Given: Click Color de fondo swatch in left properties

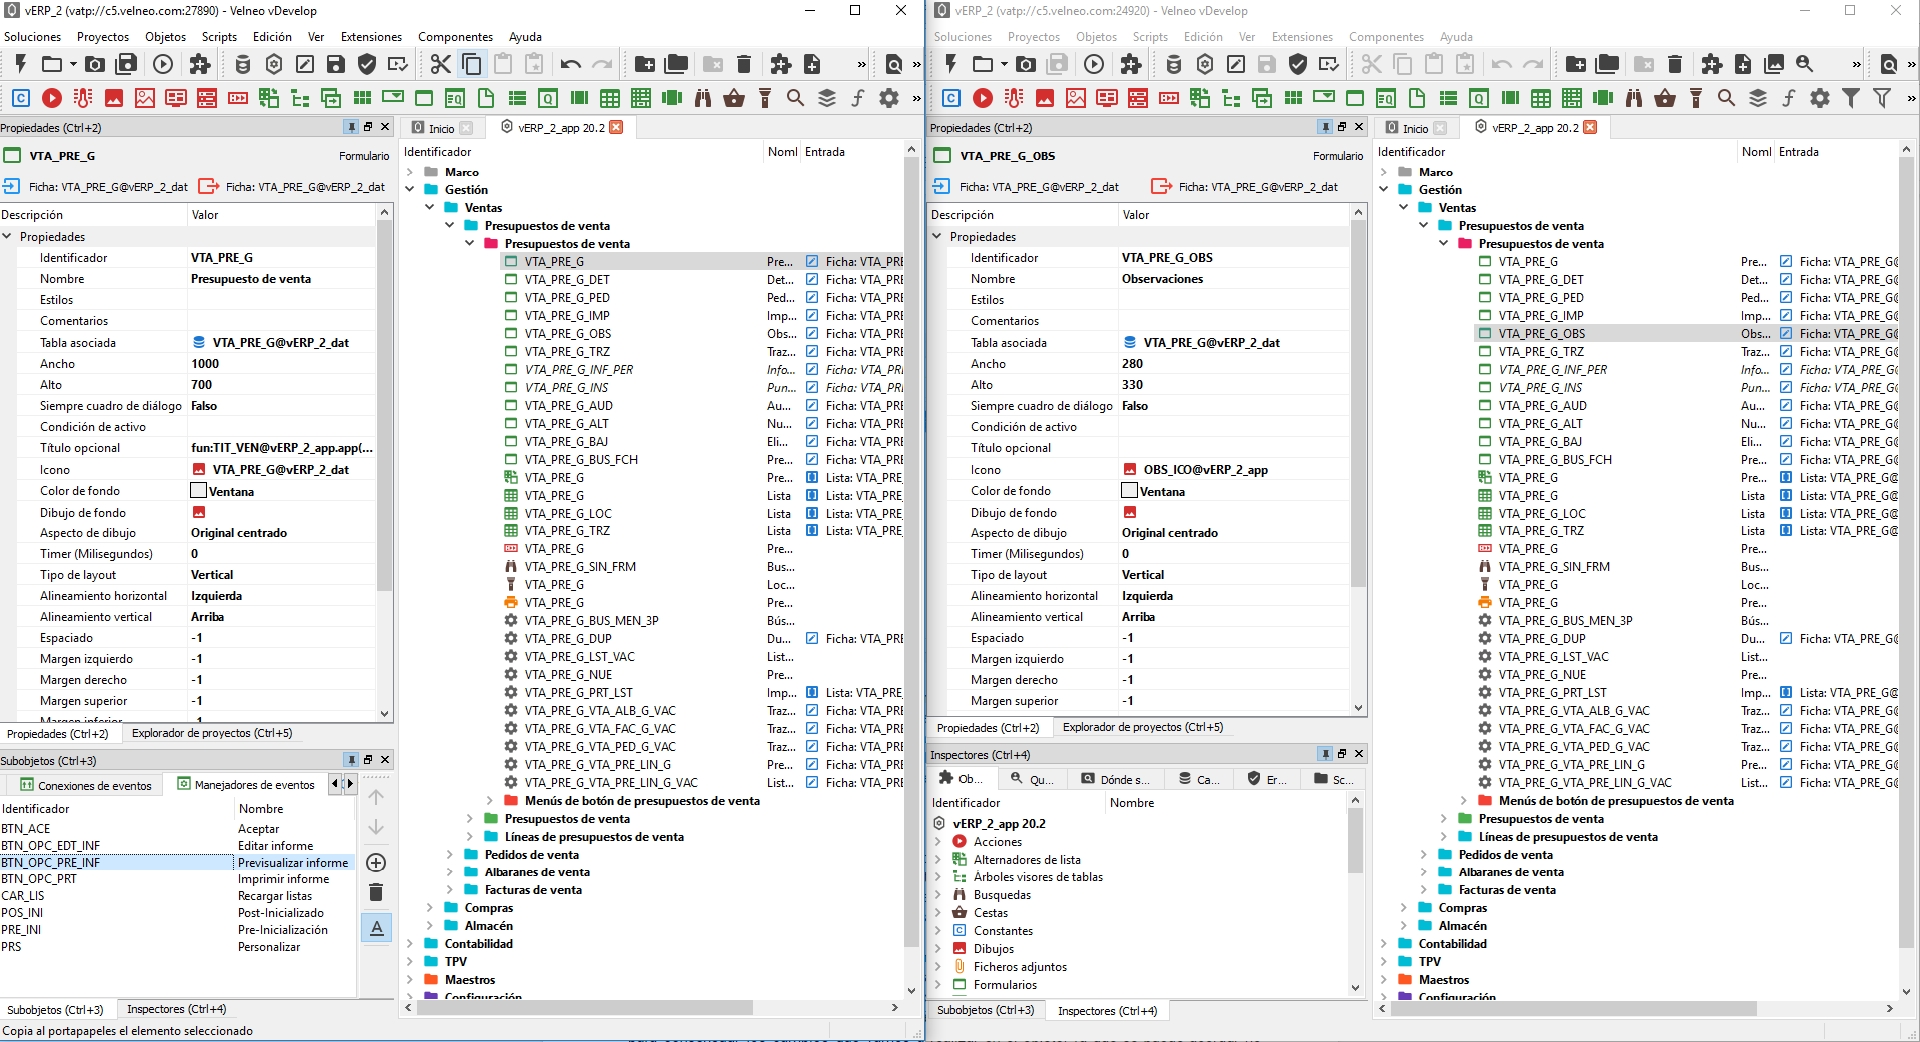Looking at the screenshot, I should 199,491.
